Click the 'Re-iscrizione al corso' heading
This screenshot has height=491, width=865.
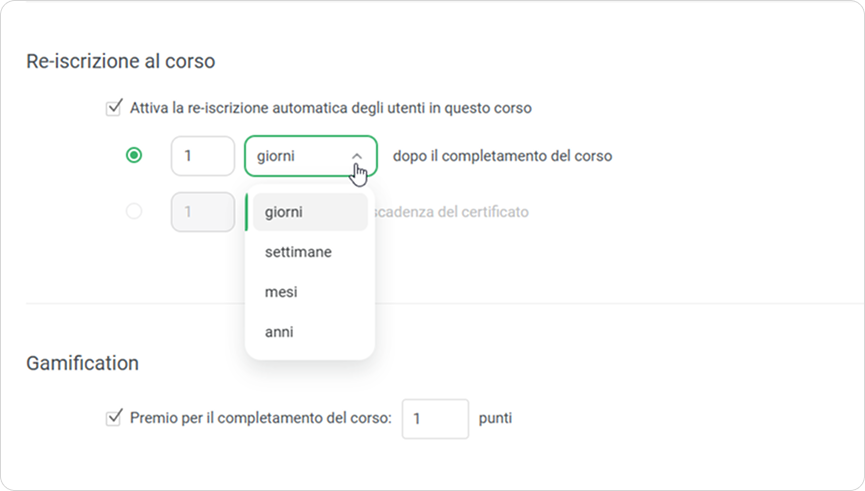121,61
